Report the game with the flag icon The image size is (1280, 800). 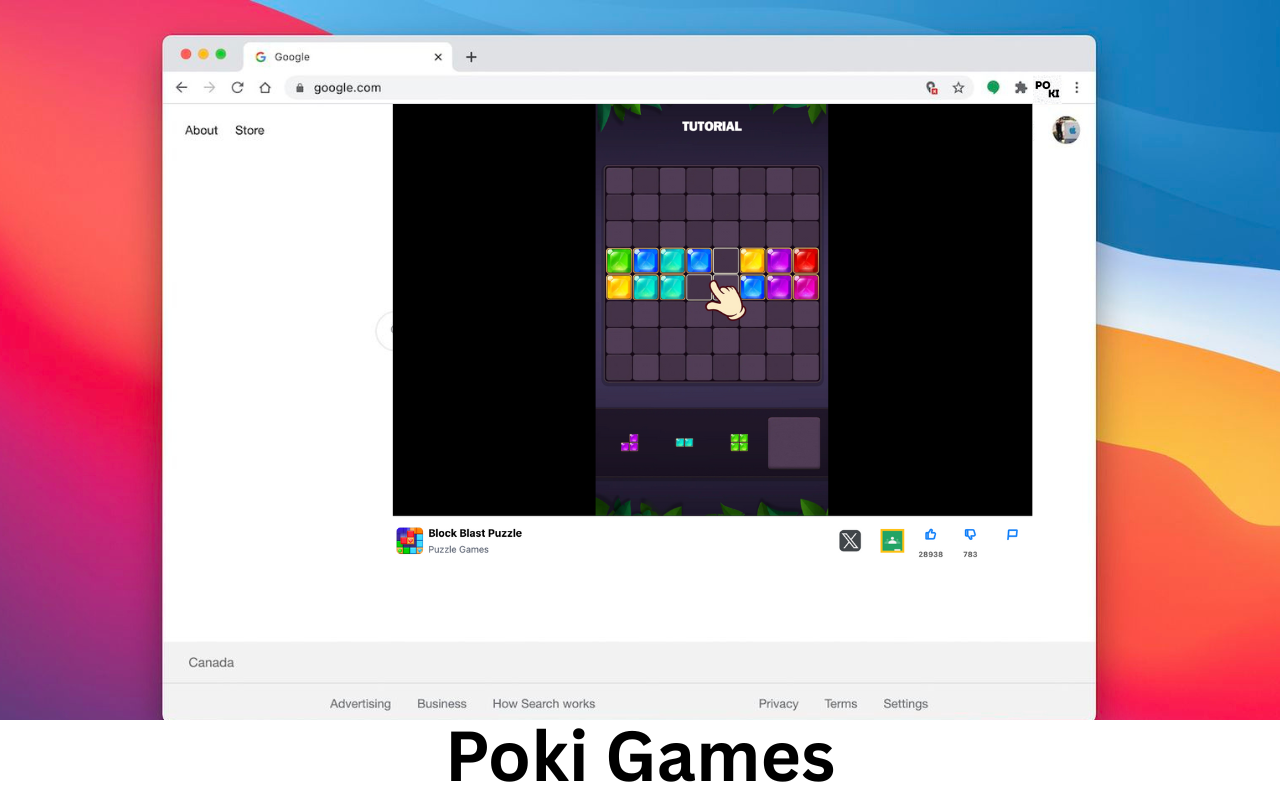(1012, 535)
